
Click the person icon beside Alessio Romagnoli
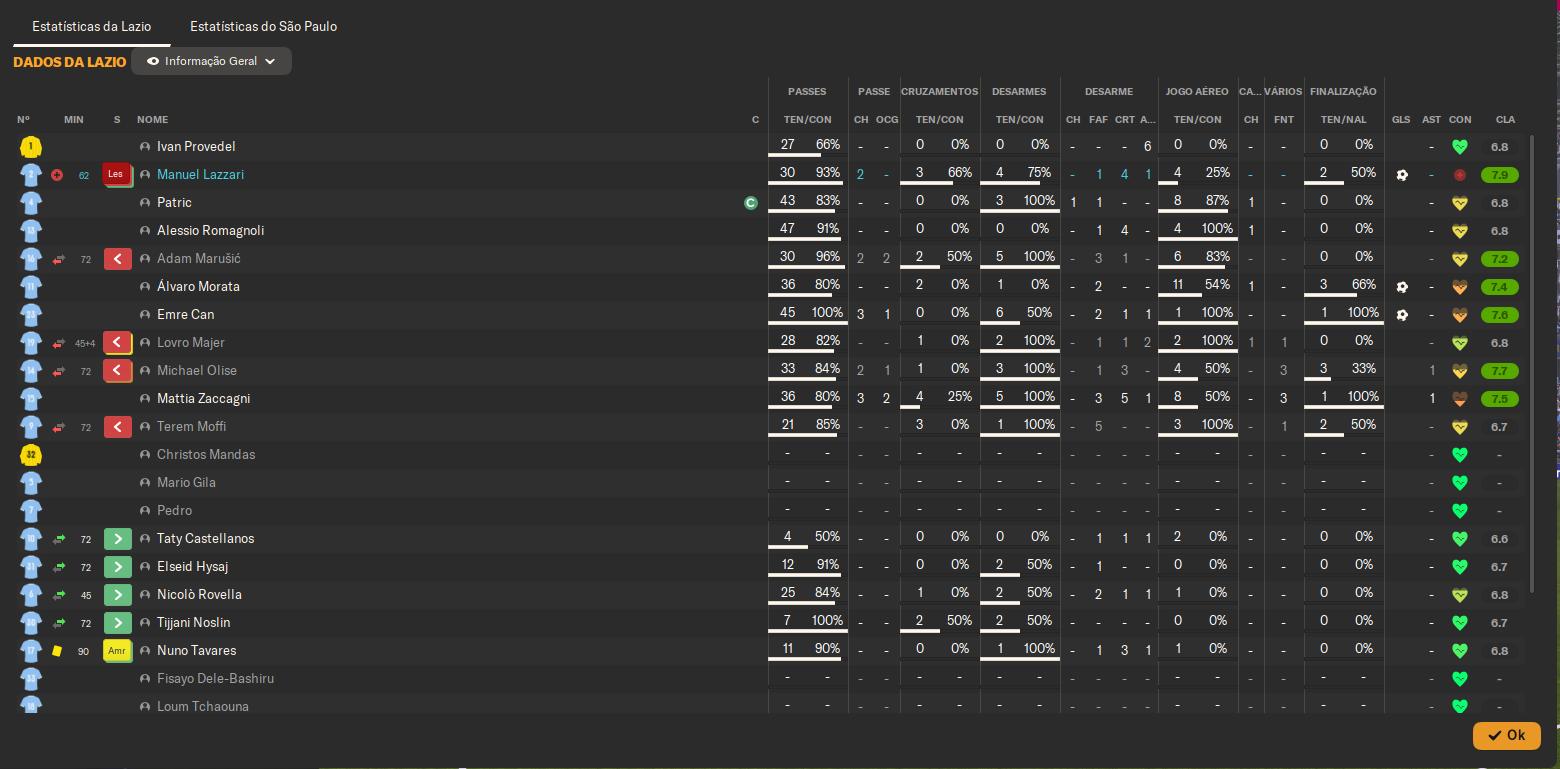[x=145, y=231]
